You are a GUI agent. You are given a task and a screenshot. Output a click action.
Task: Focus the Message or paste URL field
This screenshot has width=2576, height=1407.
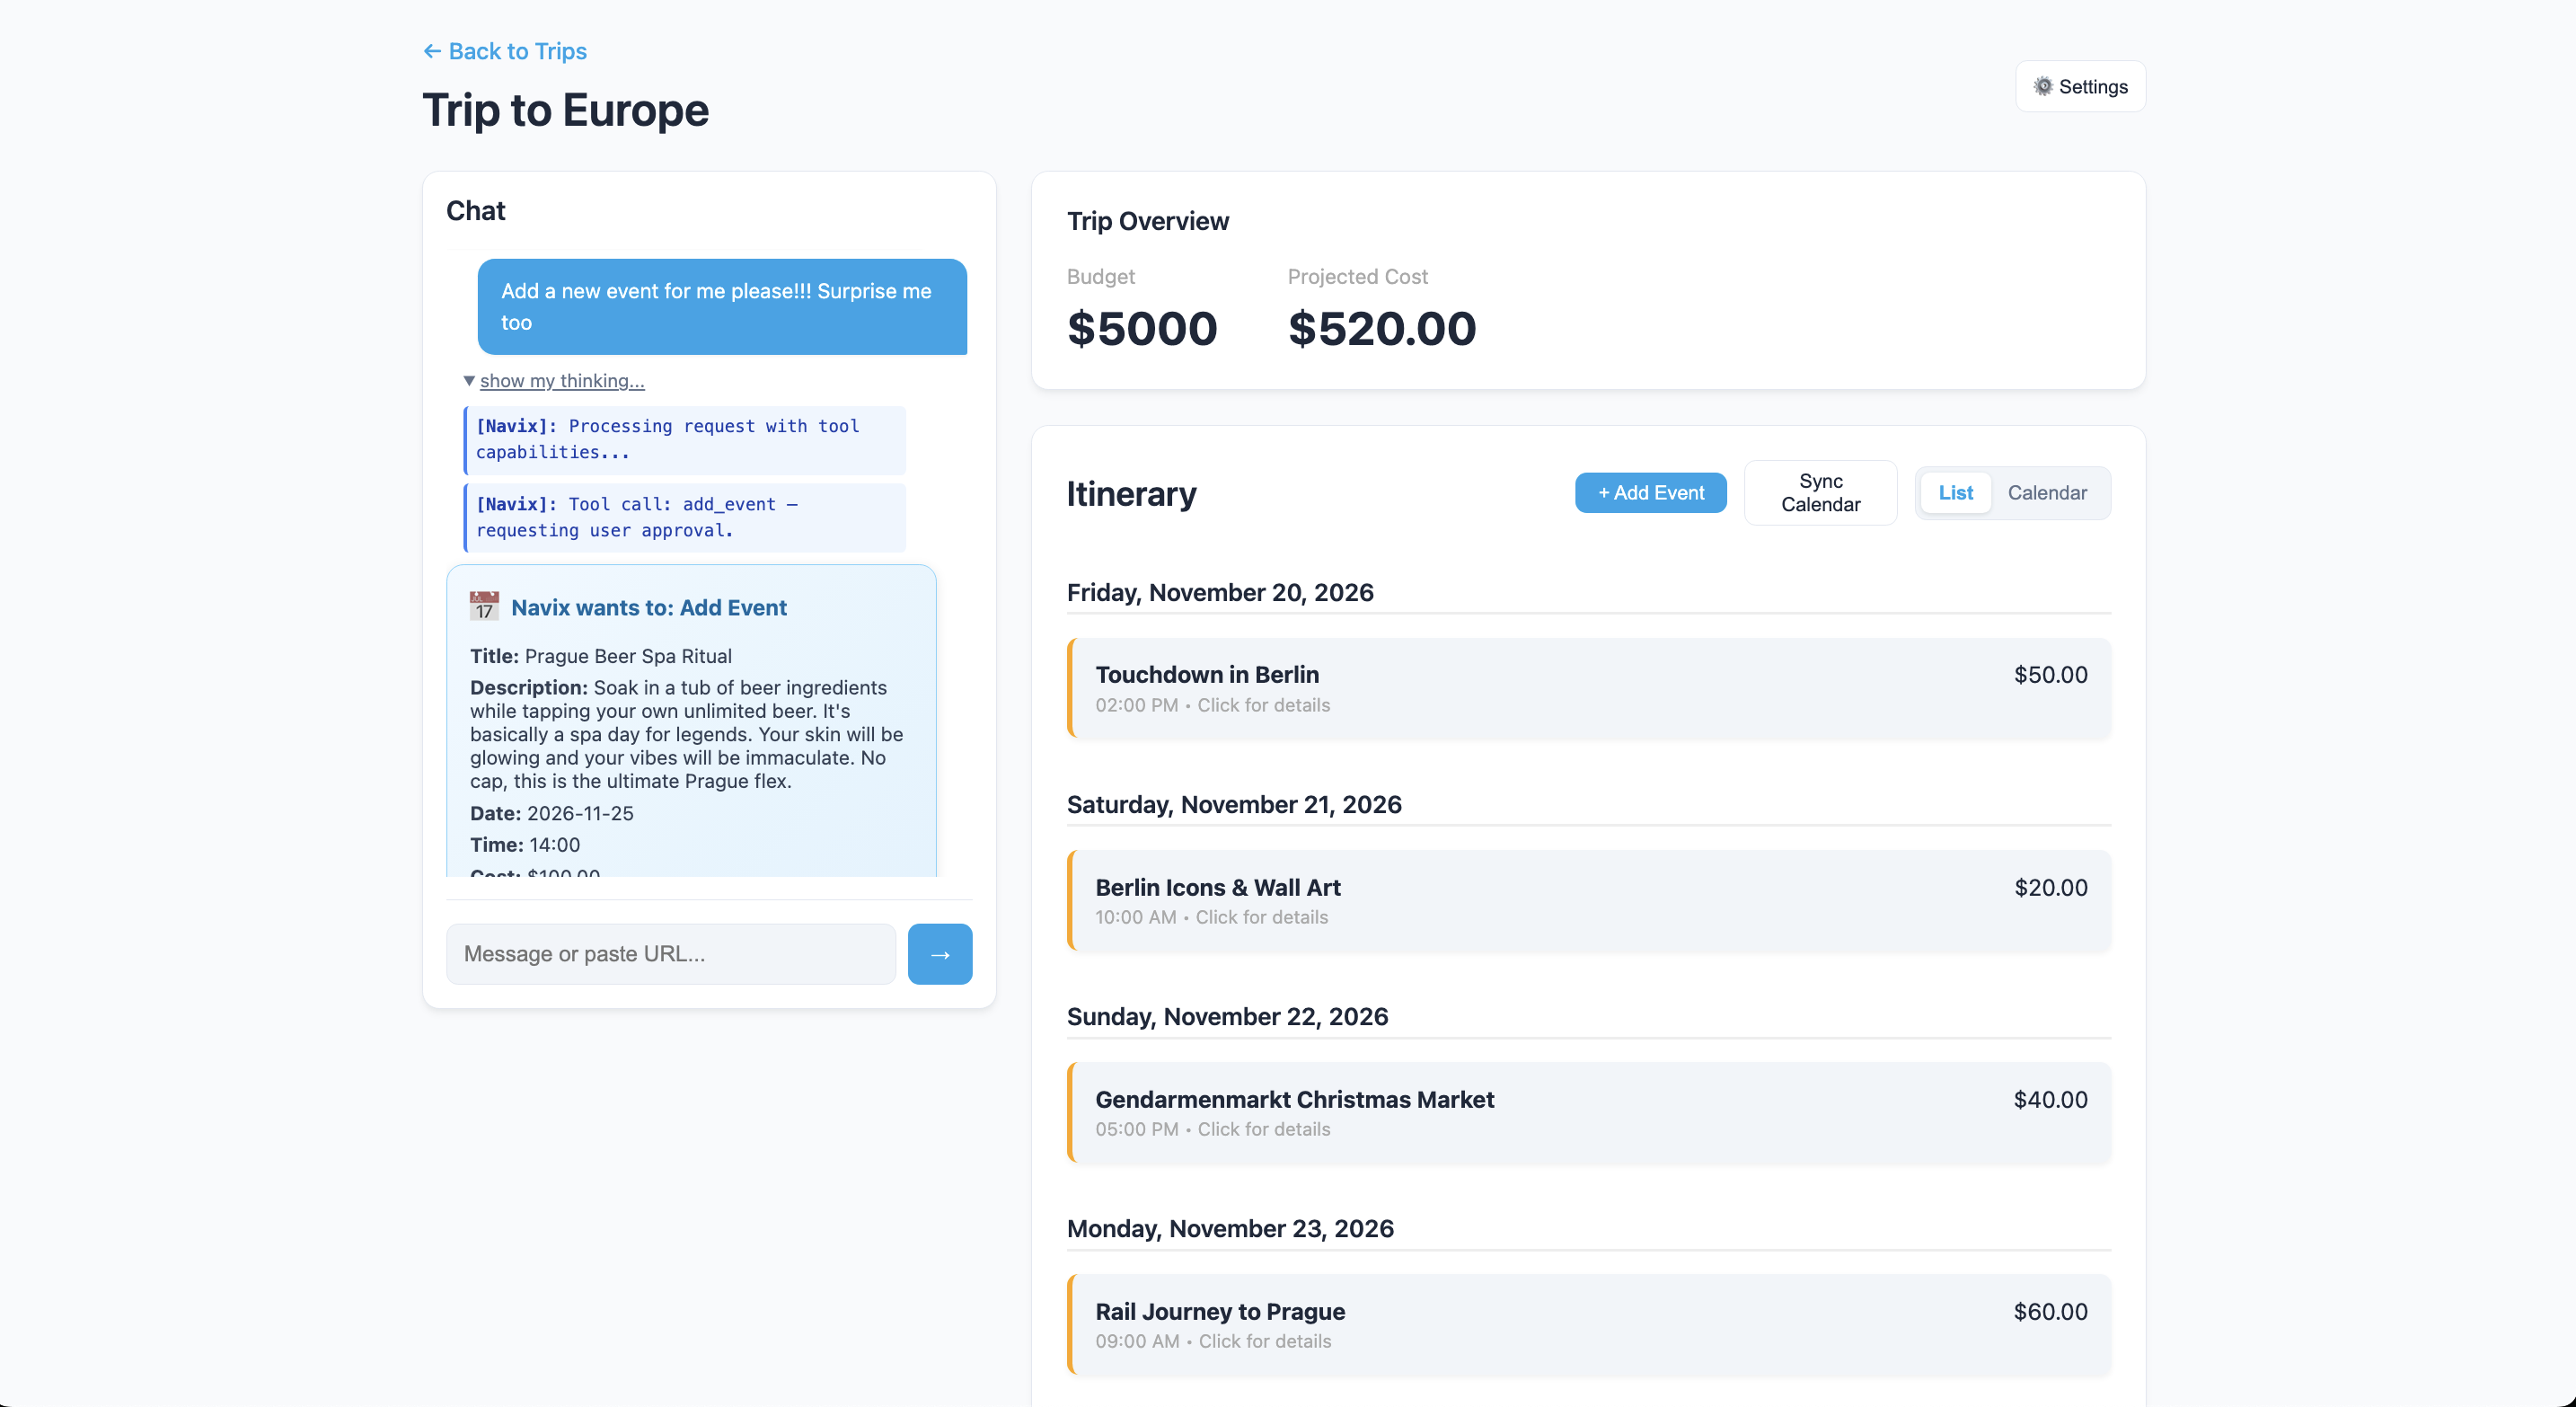pos(670,954)
